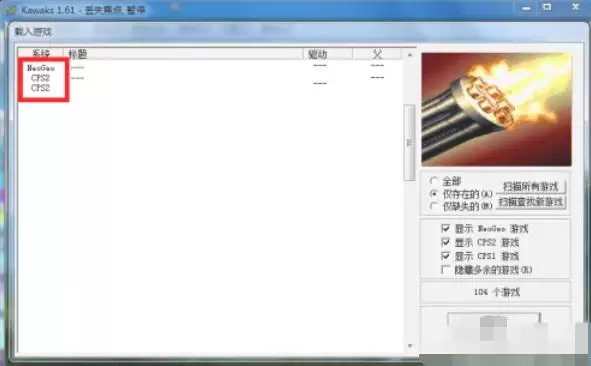Click the up arrow of list scrollbar
The width and height of the screenshot is (591, 366).
point(410,55)
